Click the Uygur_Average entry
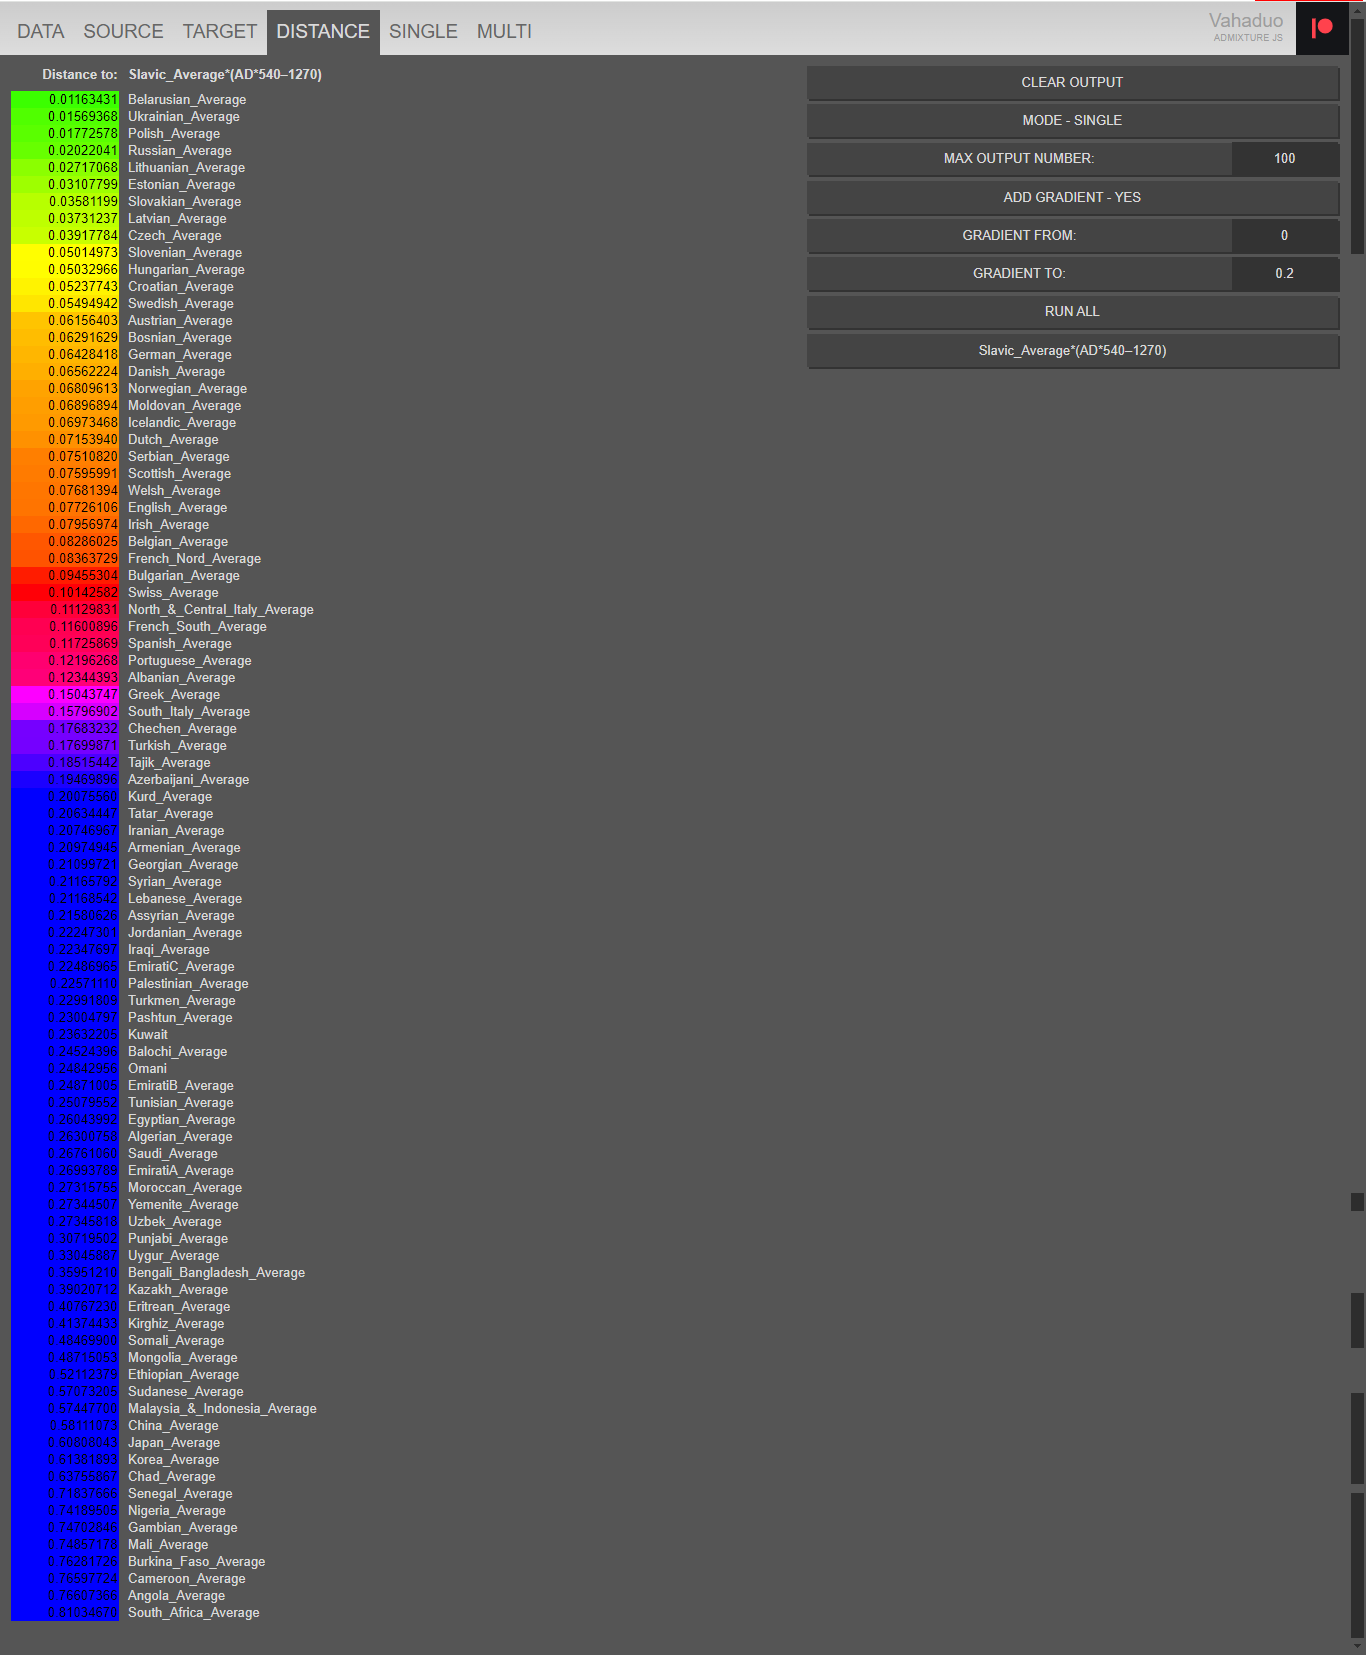The image size is (1366, 1655). (173, 1256)
